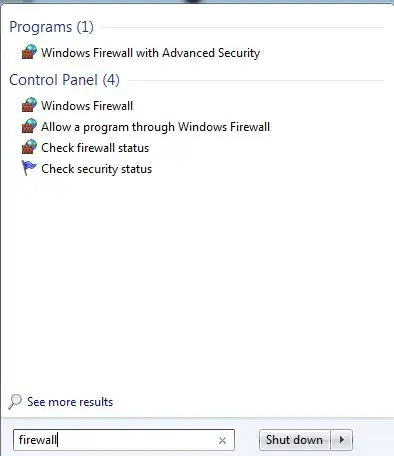Click the Programs (1) group header
Screen dimensions: 394x456
[51, 27]
